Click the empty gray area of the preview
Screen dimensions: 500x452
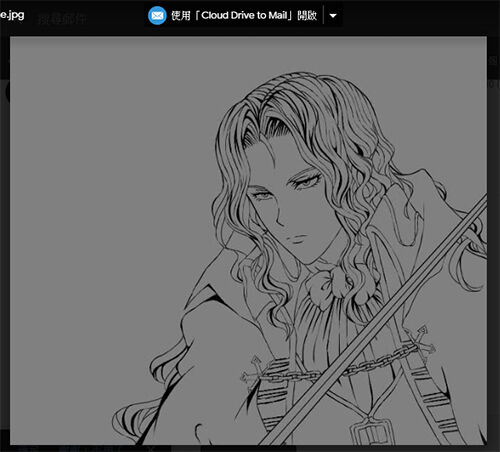(100, 167)
